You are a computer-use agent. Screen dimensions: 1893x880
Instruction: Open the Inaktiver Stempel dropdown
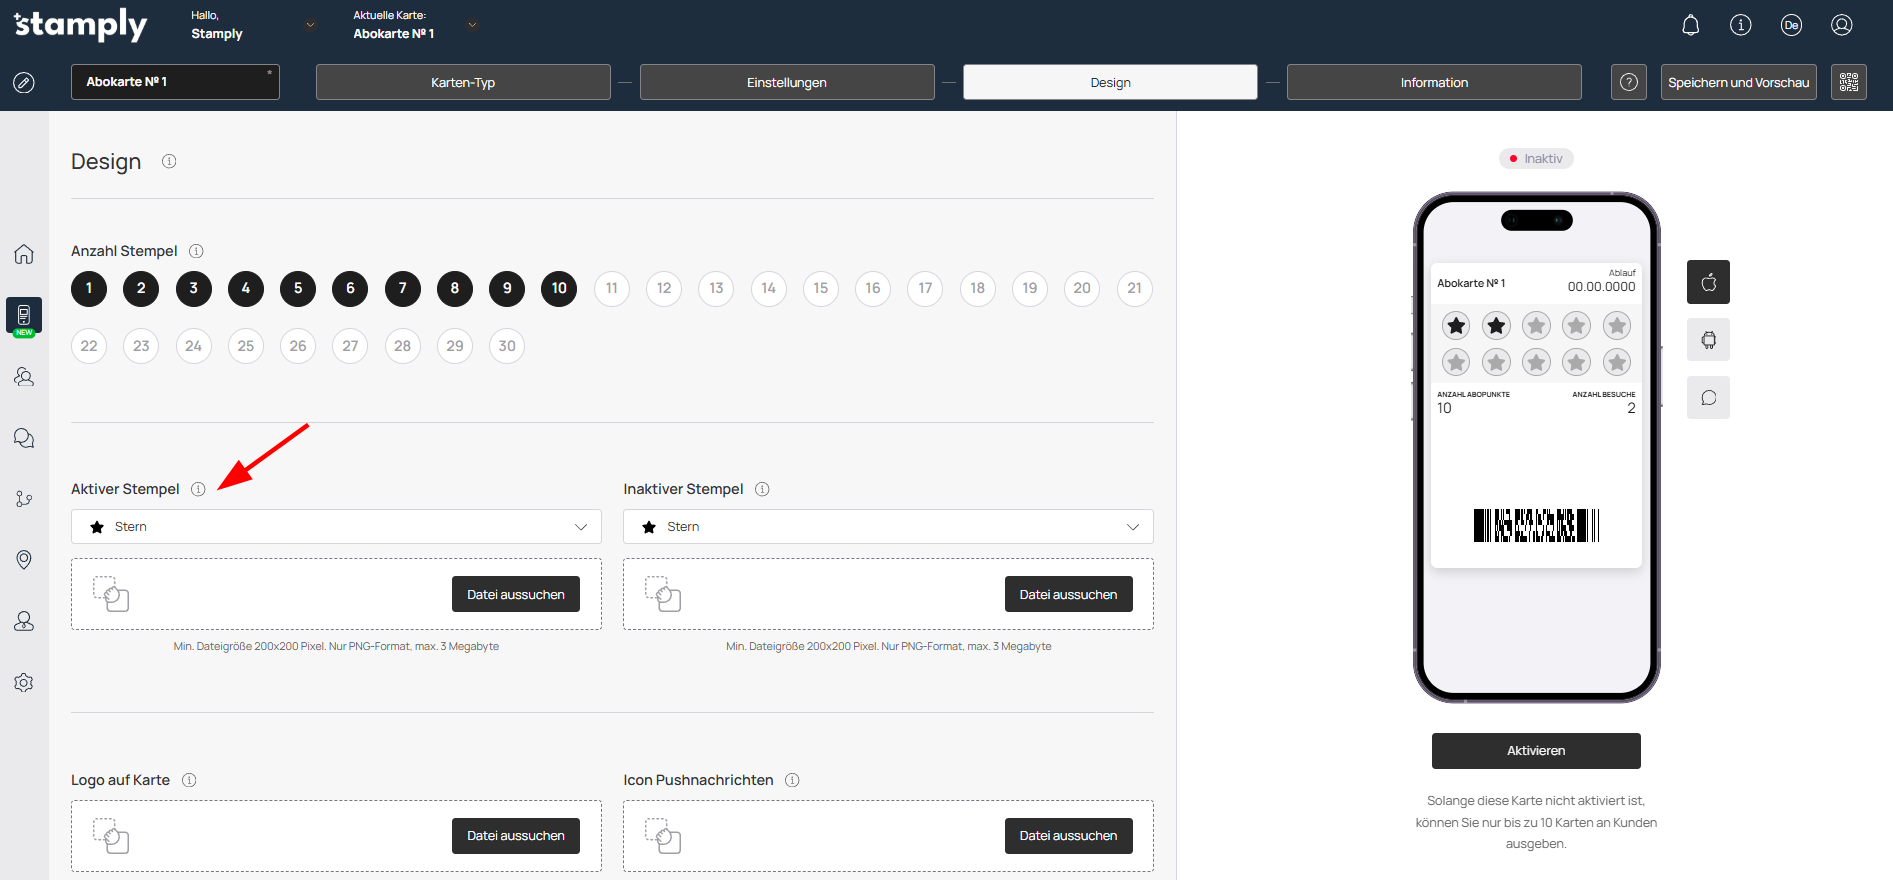pyautogui.click(x=888, y=527)
